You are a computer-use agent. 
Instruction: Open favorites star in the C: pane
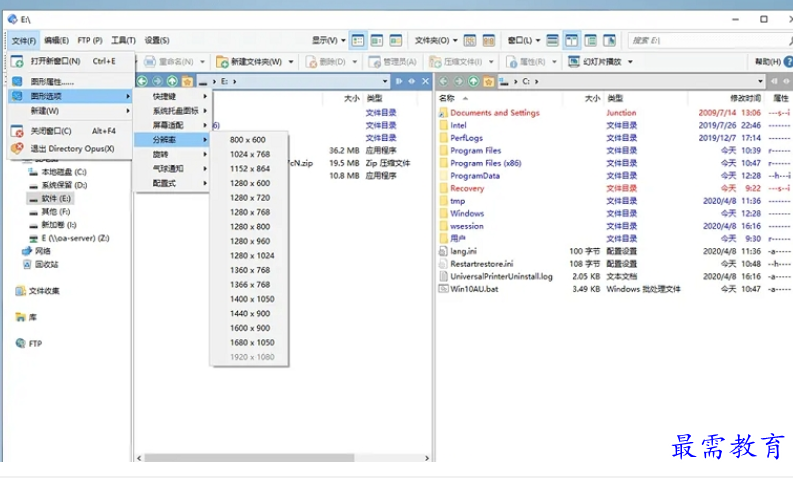[x=488, y=81]
